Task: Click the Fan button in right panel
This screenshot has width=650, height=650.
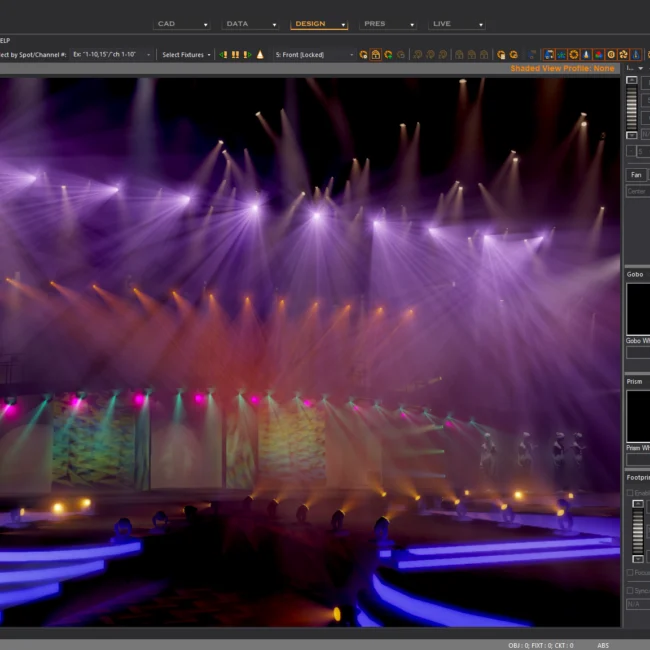Action: pos(636,175)
